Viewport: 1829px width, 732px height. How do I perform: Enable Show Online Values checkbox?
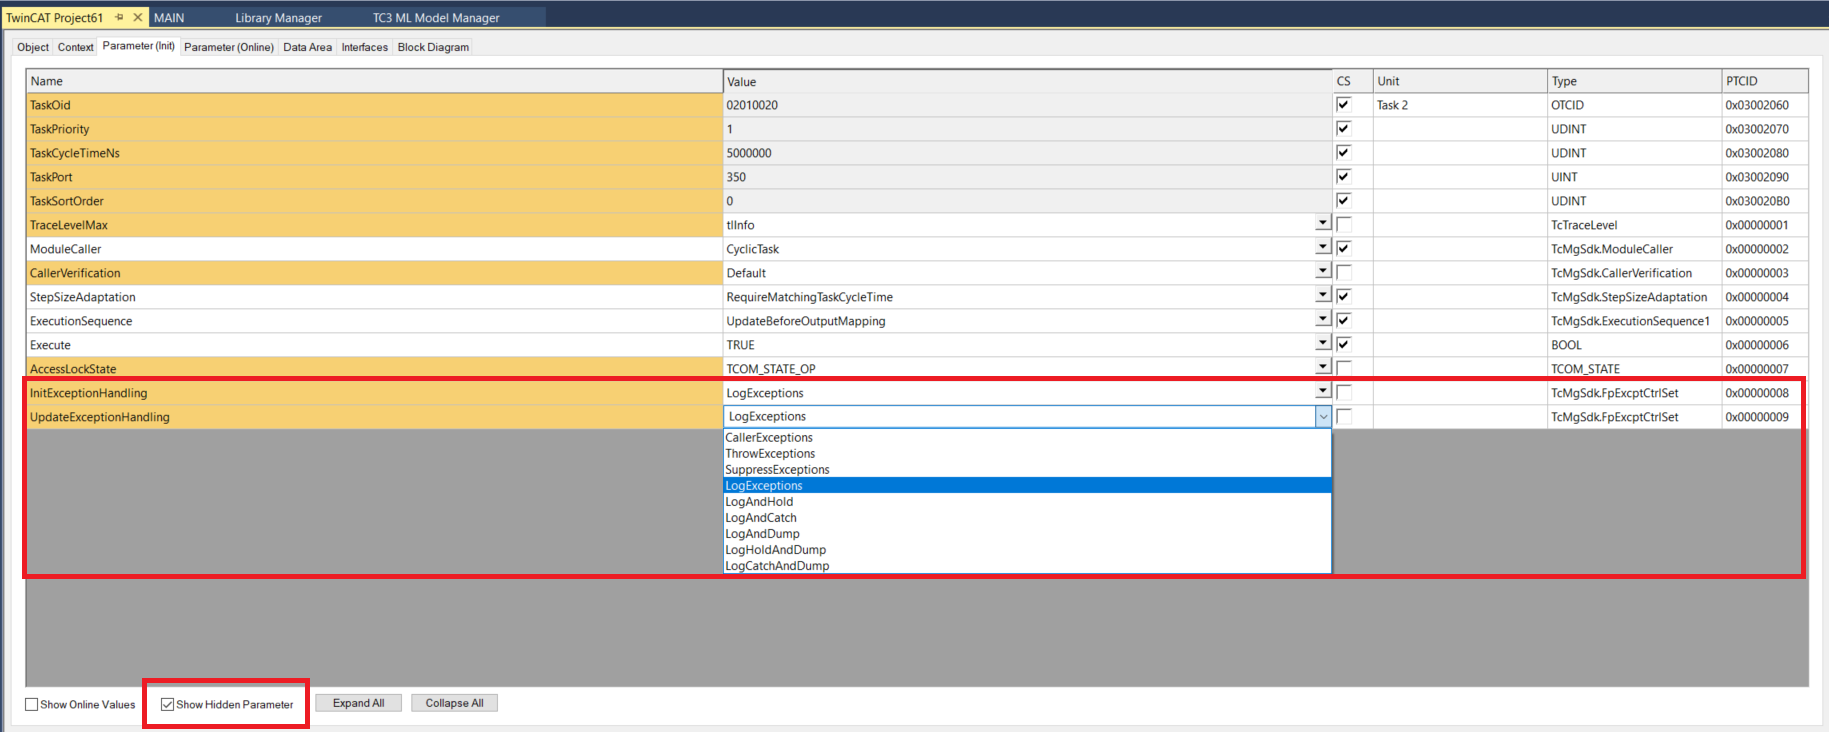(31, 704)
